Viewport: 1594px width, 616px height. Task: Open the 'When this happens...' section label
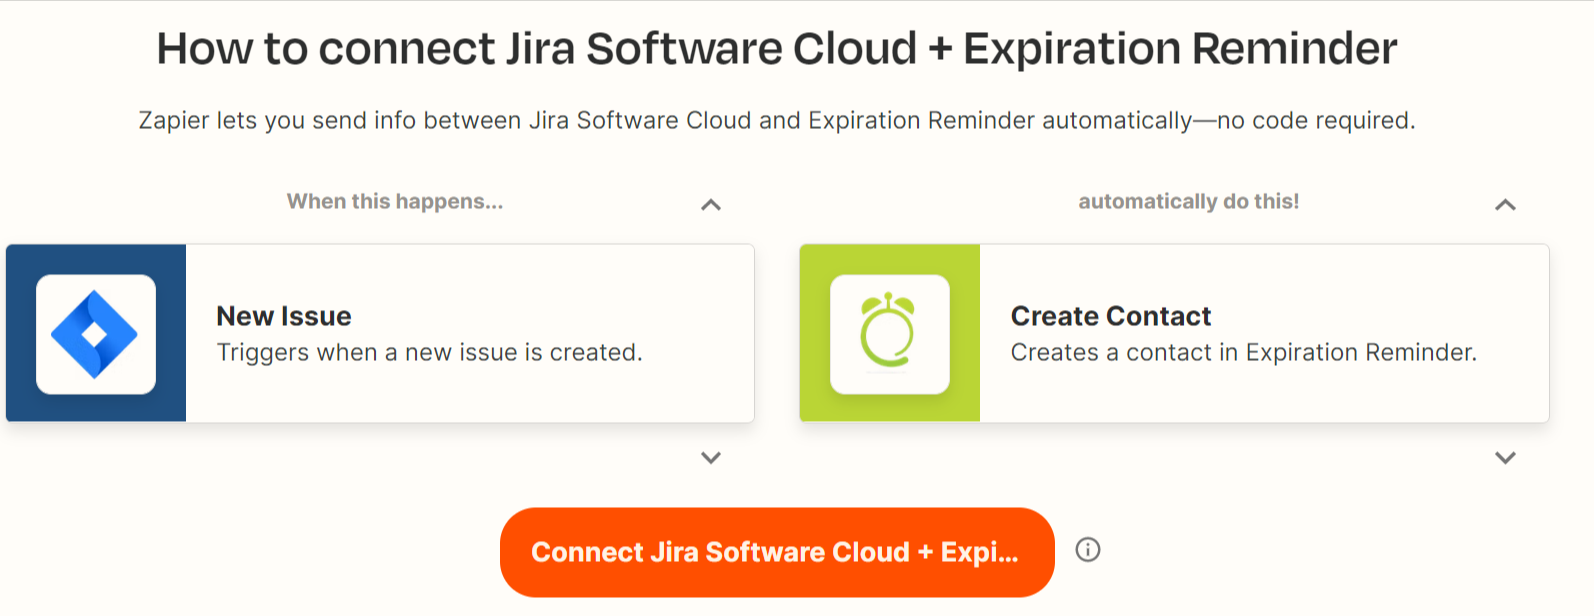point(395,201)
